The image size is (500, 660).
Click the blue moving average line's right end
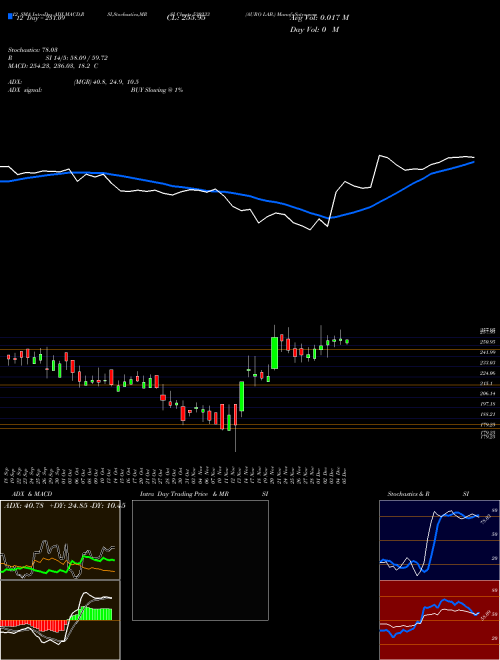(x=474, y=162)
